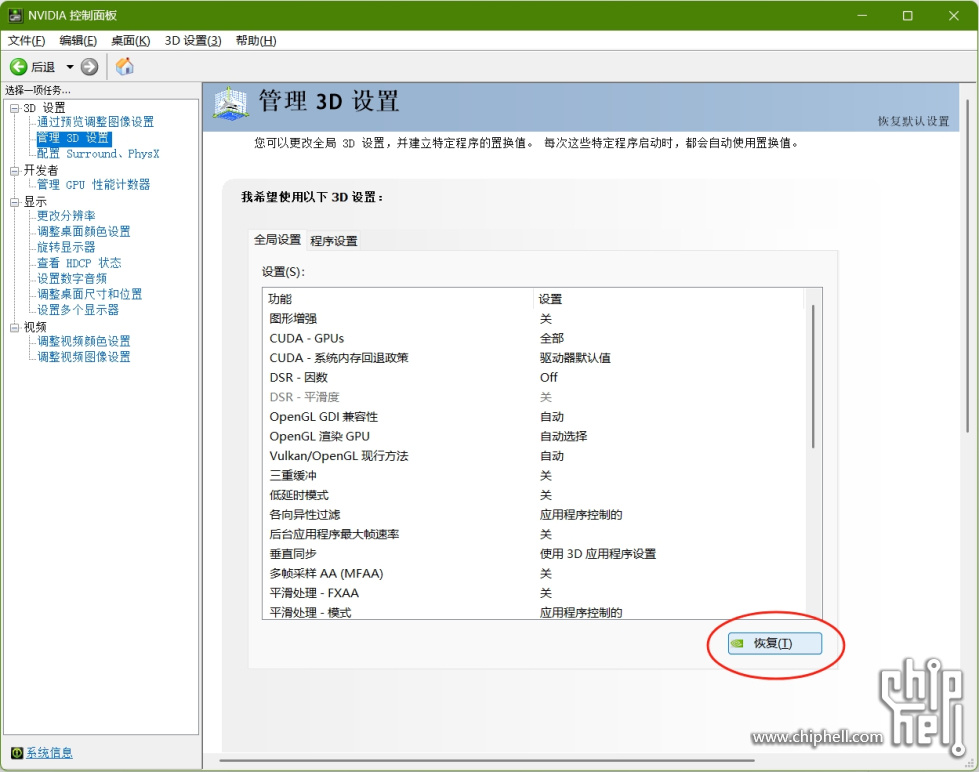The height and width of the screenshot is (772, 979).
Task: Select the 低延时模式 row
Action: click(x=534, y=495)
